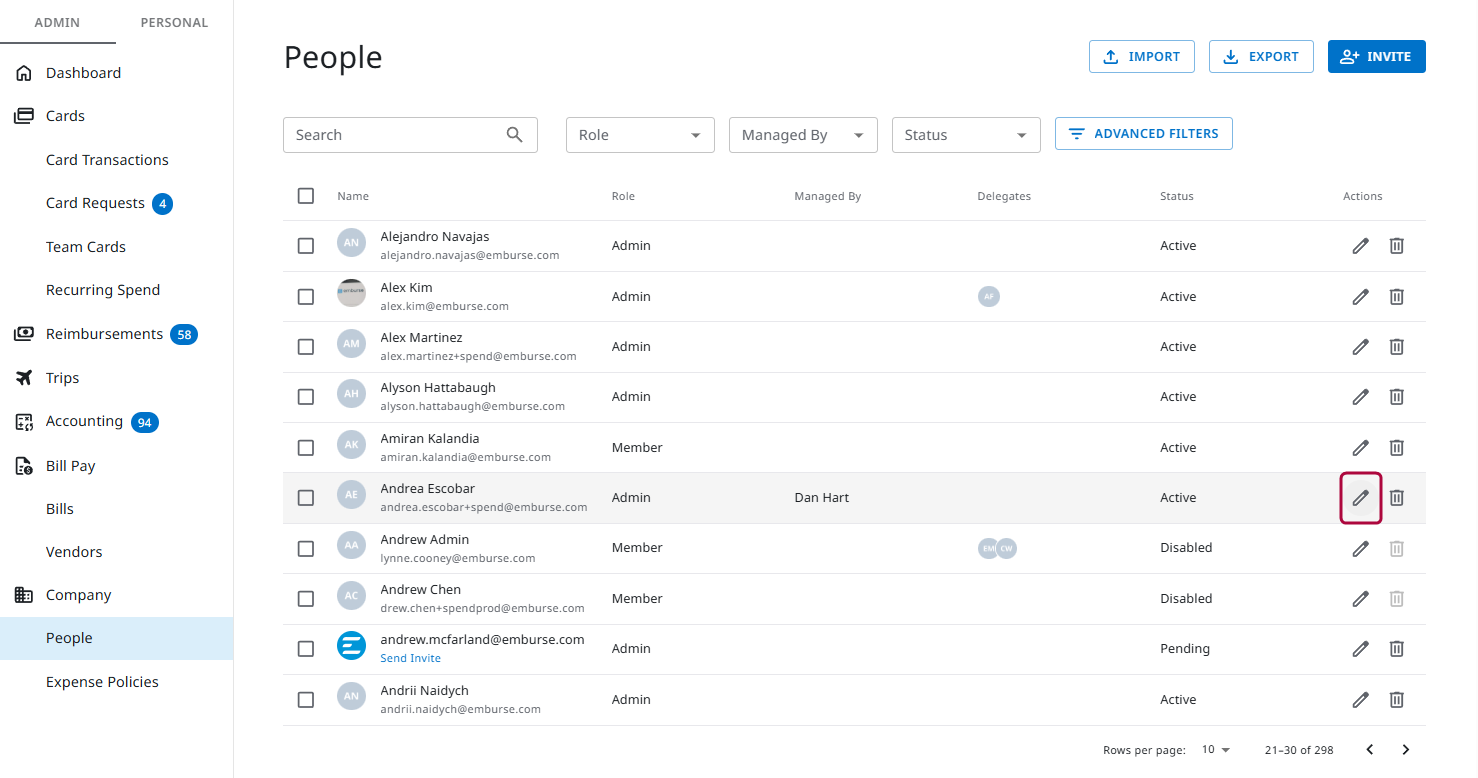Click the search magnifier icon

[514, 134]
